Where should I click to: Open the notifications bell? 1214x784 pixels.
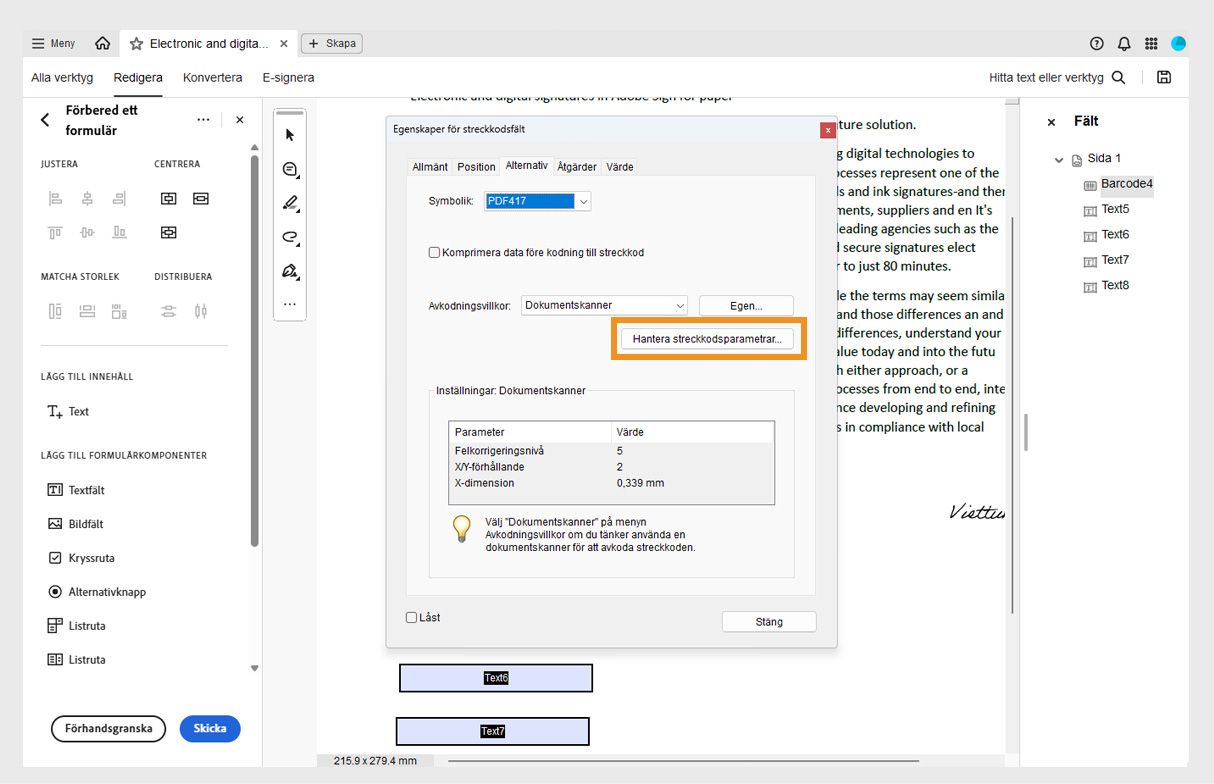point(1124,44)
